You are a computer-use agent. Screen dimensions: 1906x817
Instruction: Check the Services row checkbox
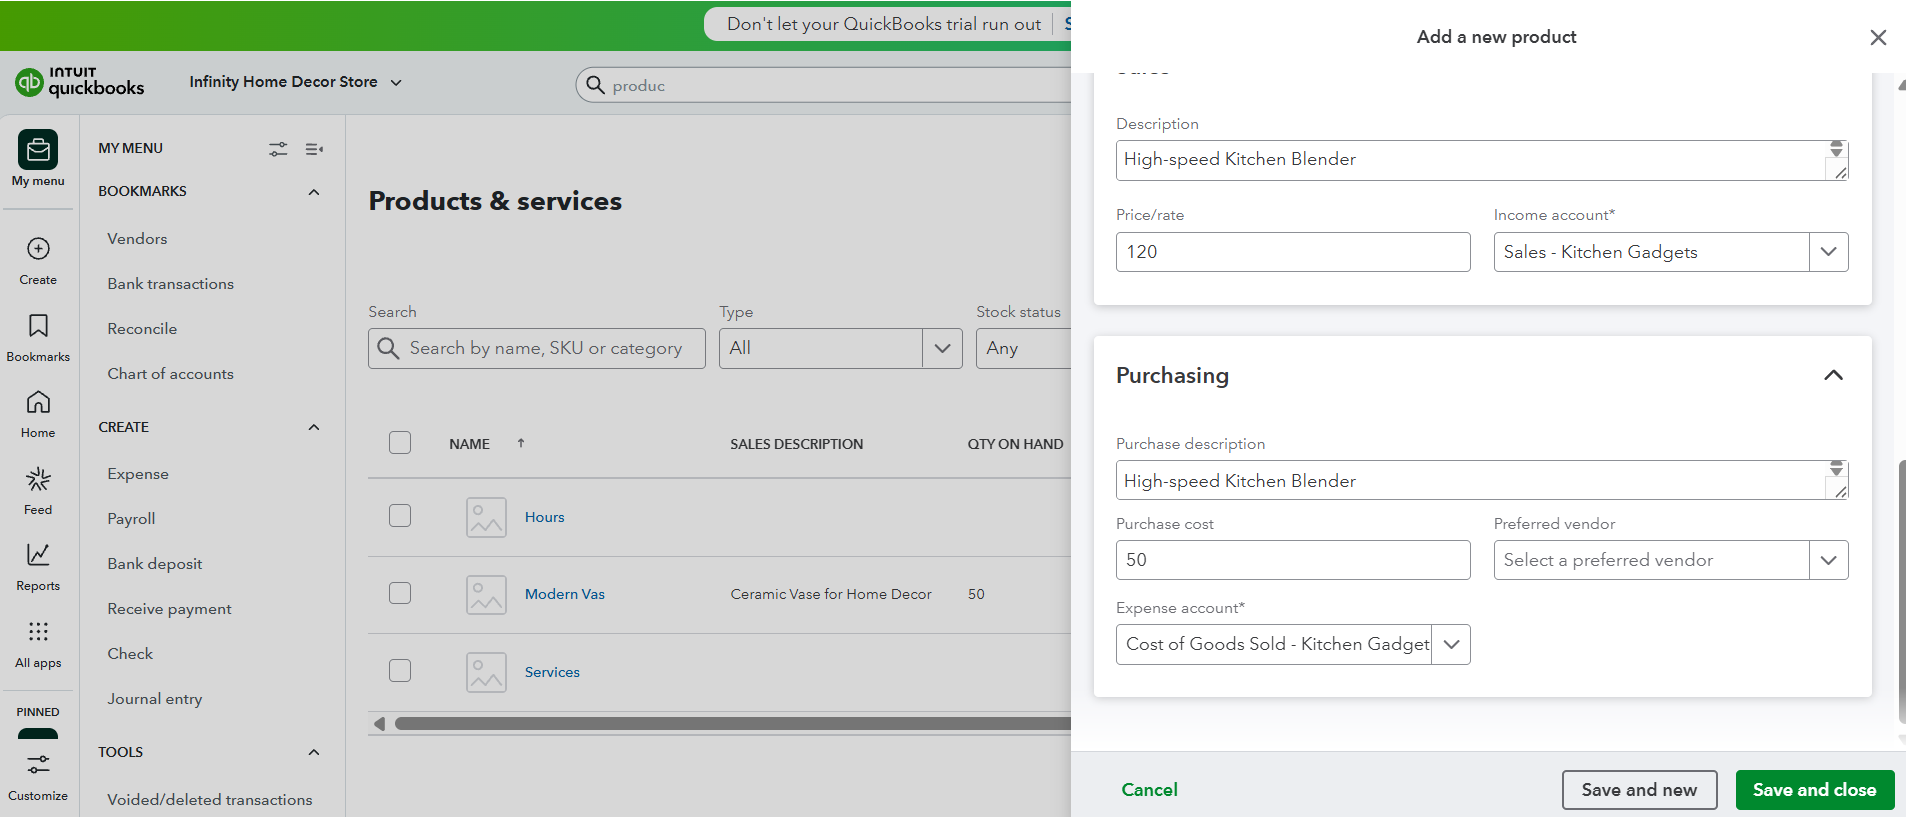point(400,670)
